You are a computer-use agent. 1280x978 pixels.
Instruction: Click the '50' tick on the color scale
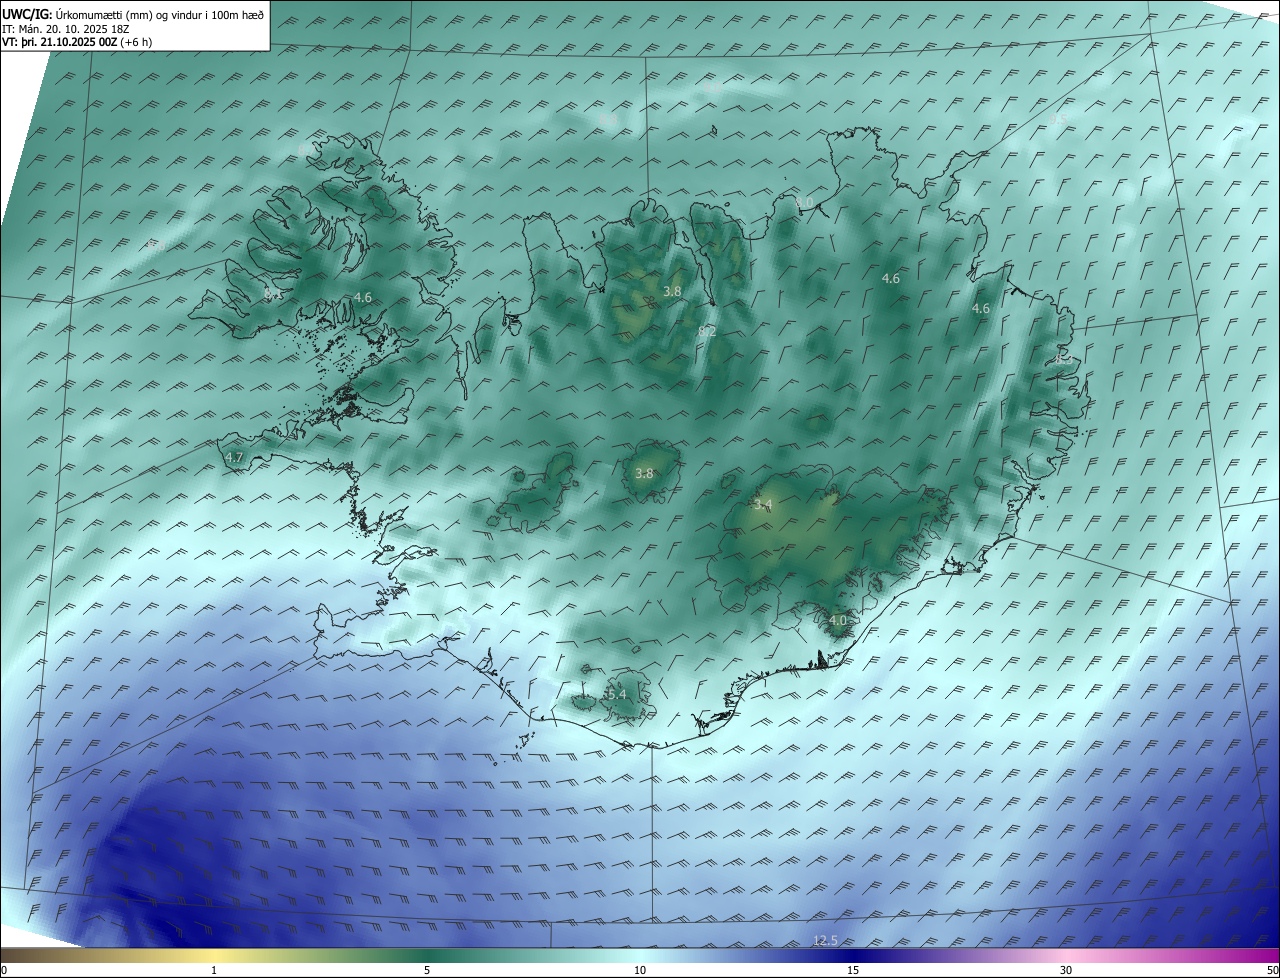pyautogui.click(x=1272, y=970)
